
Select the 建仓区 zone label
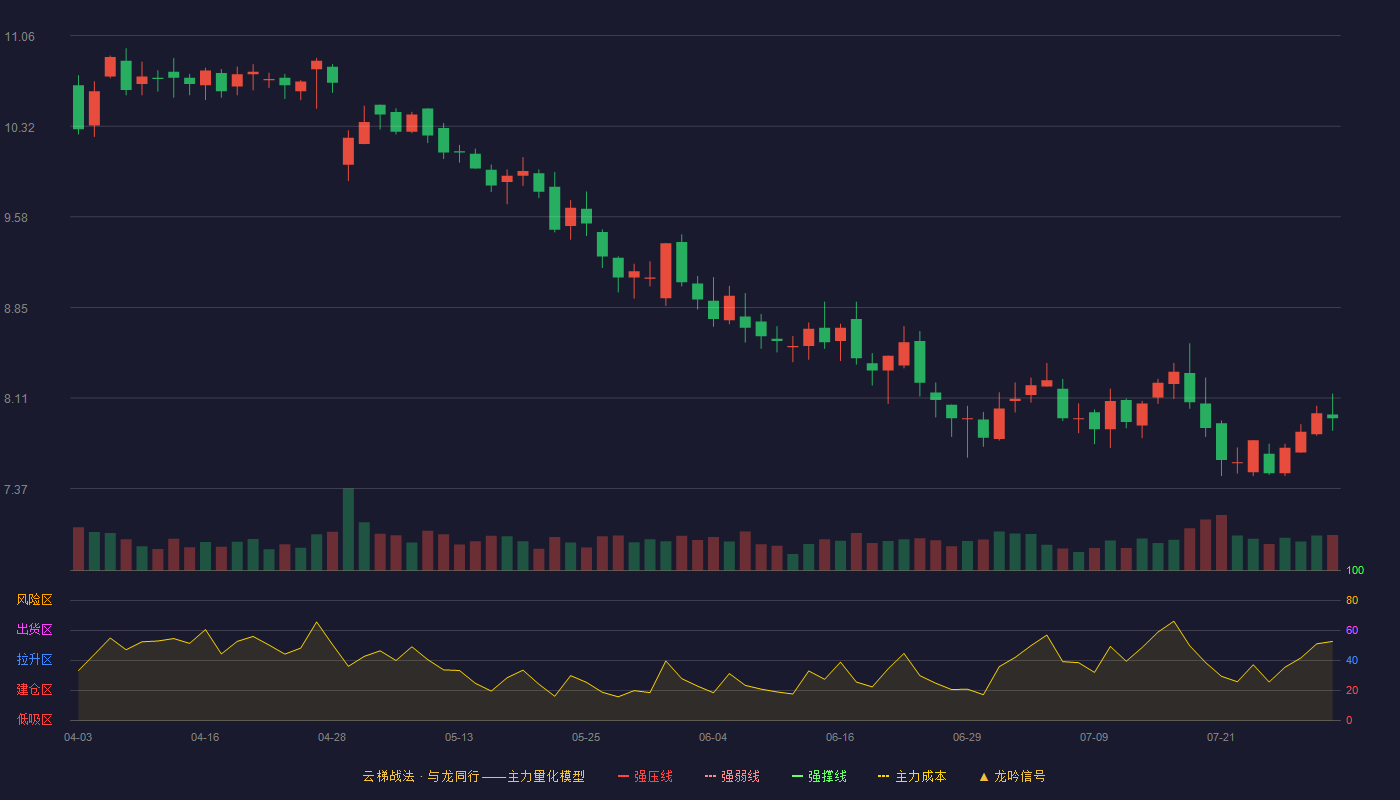click(x=34, y=690)
